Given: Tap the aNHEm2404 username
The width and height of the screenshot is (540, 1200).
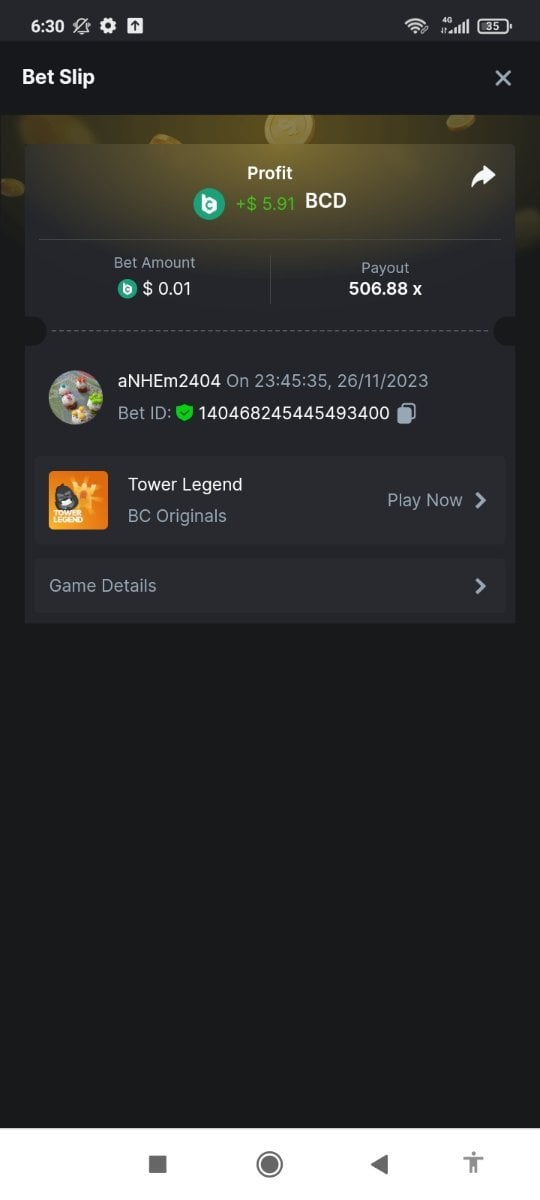Looking at the screenshot, I should pyautogui.click(x=169, y=381).
